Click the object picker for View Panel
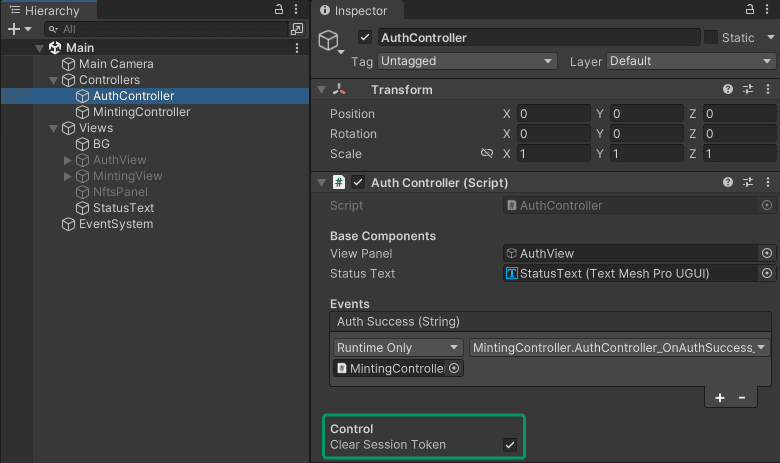 click(x=767, y=254)
